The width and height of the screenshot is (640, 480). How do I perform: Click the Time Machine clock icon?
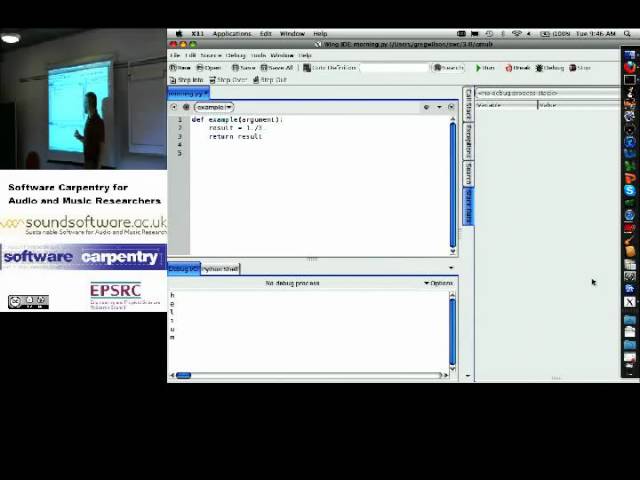[489, 34]
